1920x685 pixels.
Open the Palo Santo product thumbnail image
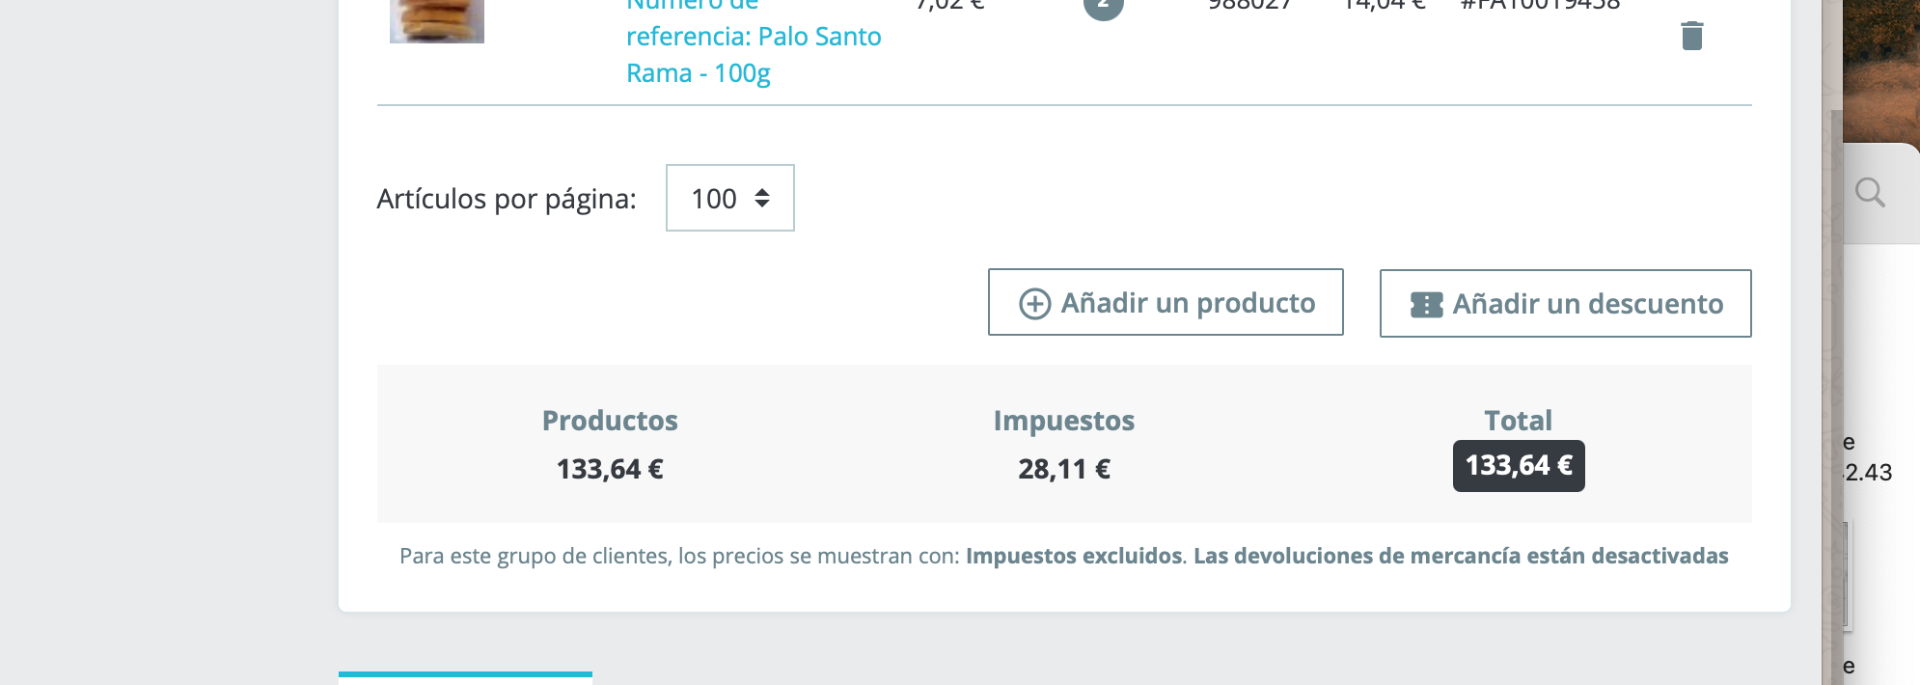pyautogui.click(x=437, y=20)
